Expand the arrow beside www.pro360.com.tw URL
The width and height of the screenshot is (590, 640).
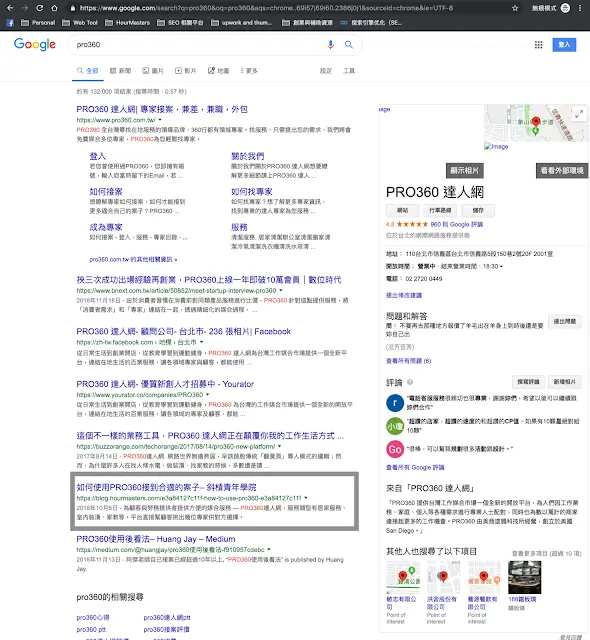160,120
